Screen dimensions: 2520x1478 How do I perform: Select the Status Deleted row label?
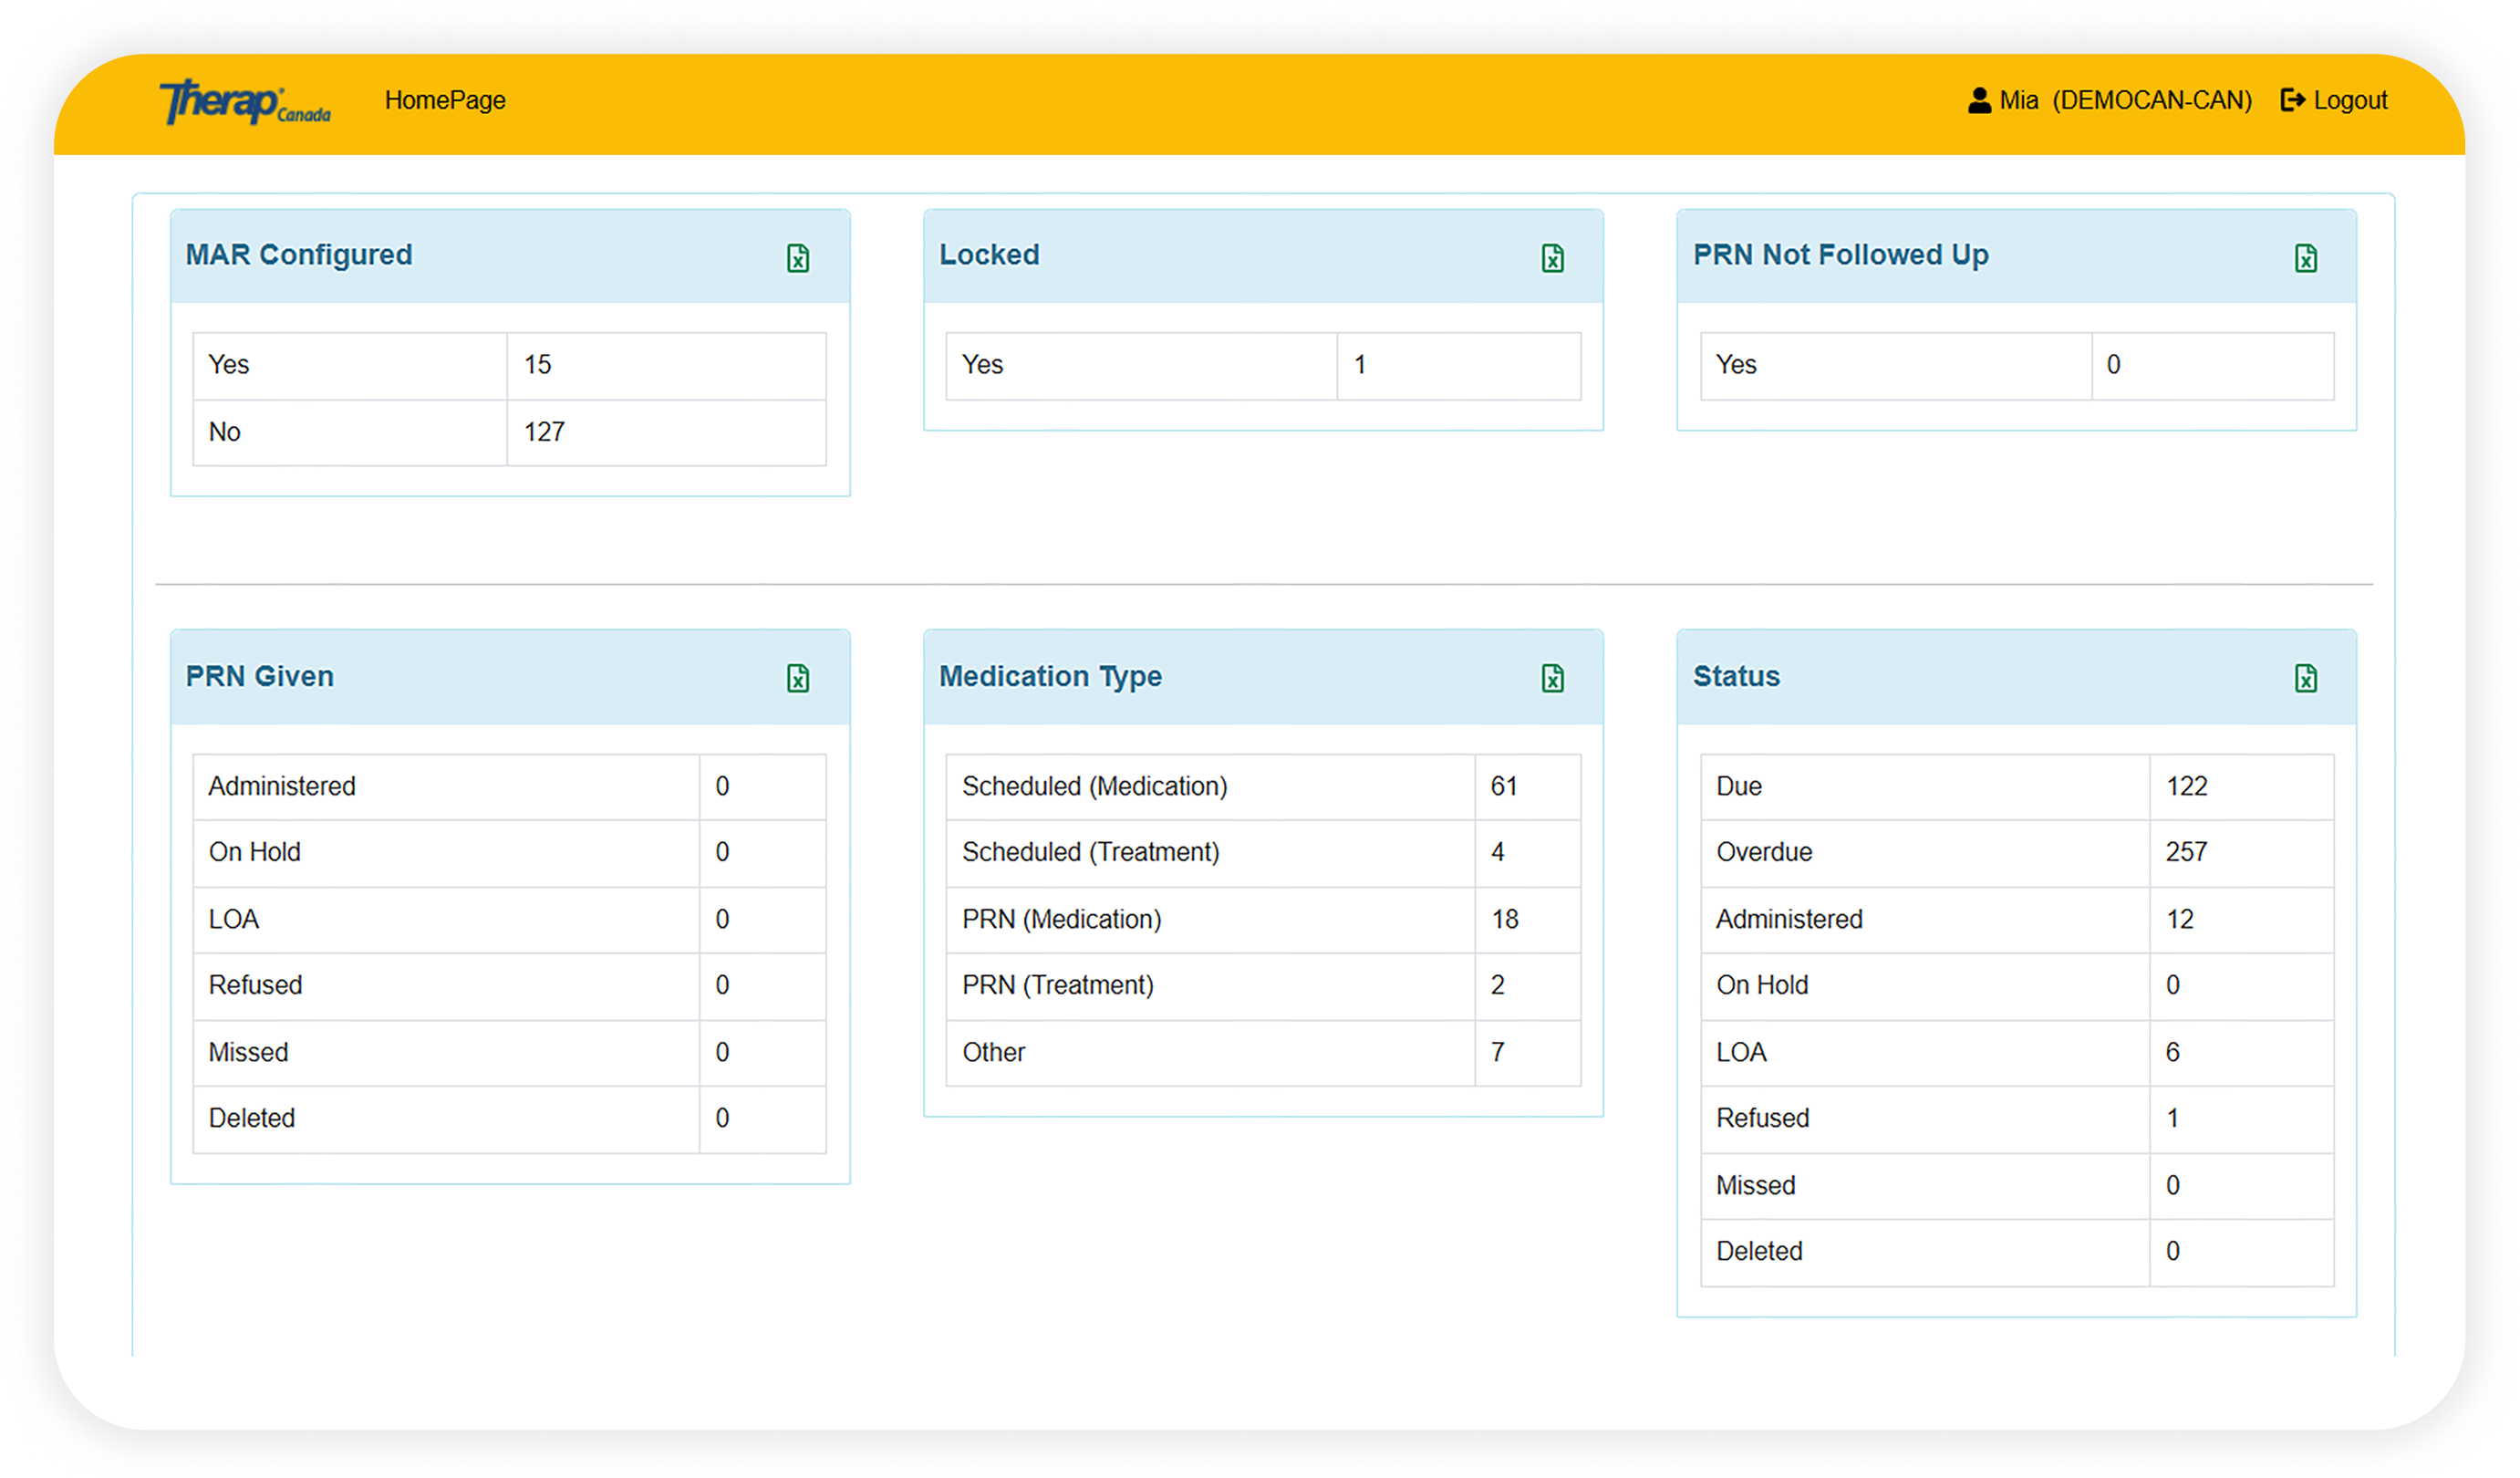click(x=1759, y=1251)
